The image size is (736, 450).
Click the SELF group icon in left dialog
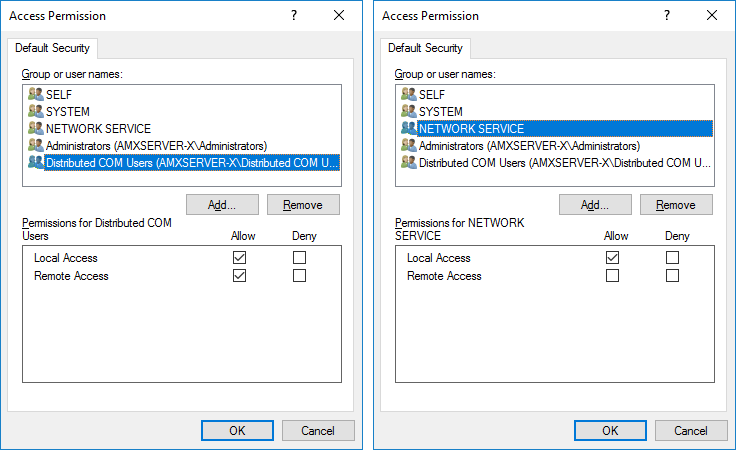pyautogui.click(x=36, y=94)
